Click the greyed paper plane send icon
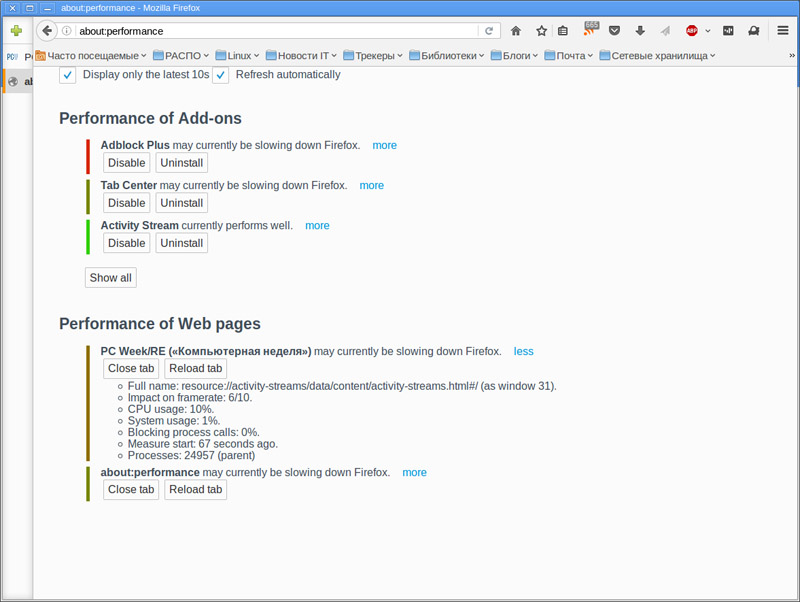 (665, 31)
